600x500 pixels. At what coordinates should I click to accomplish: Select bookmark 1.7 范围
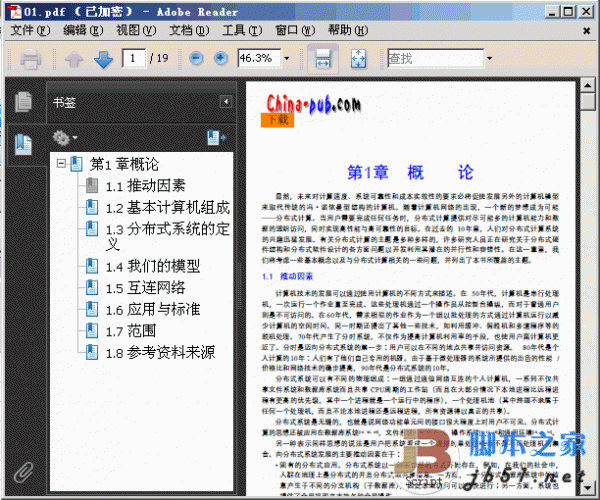tap(131, 331)
